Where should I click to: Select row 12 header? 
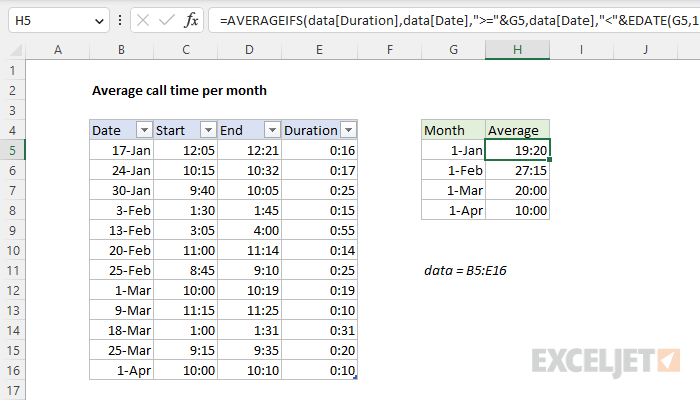(12, 290)
